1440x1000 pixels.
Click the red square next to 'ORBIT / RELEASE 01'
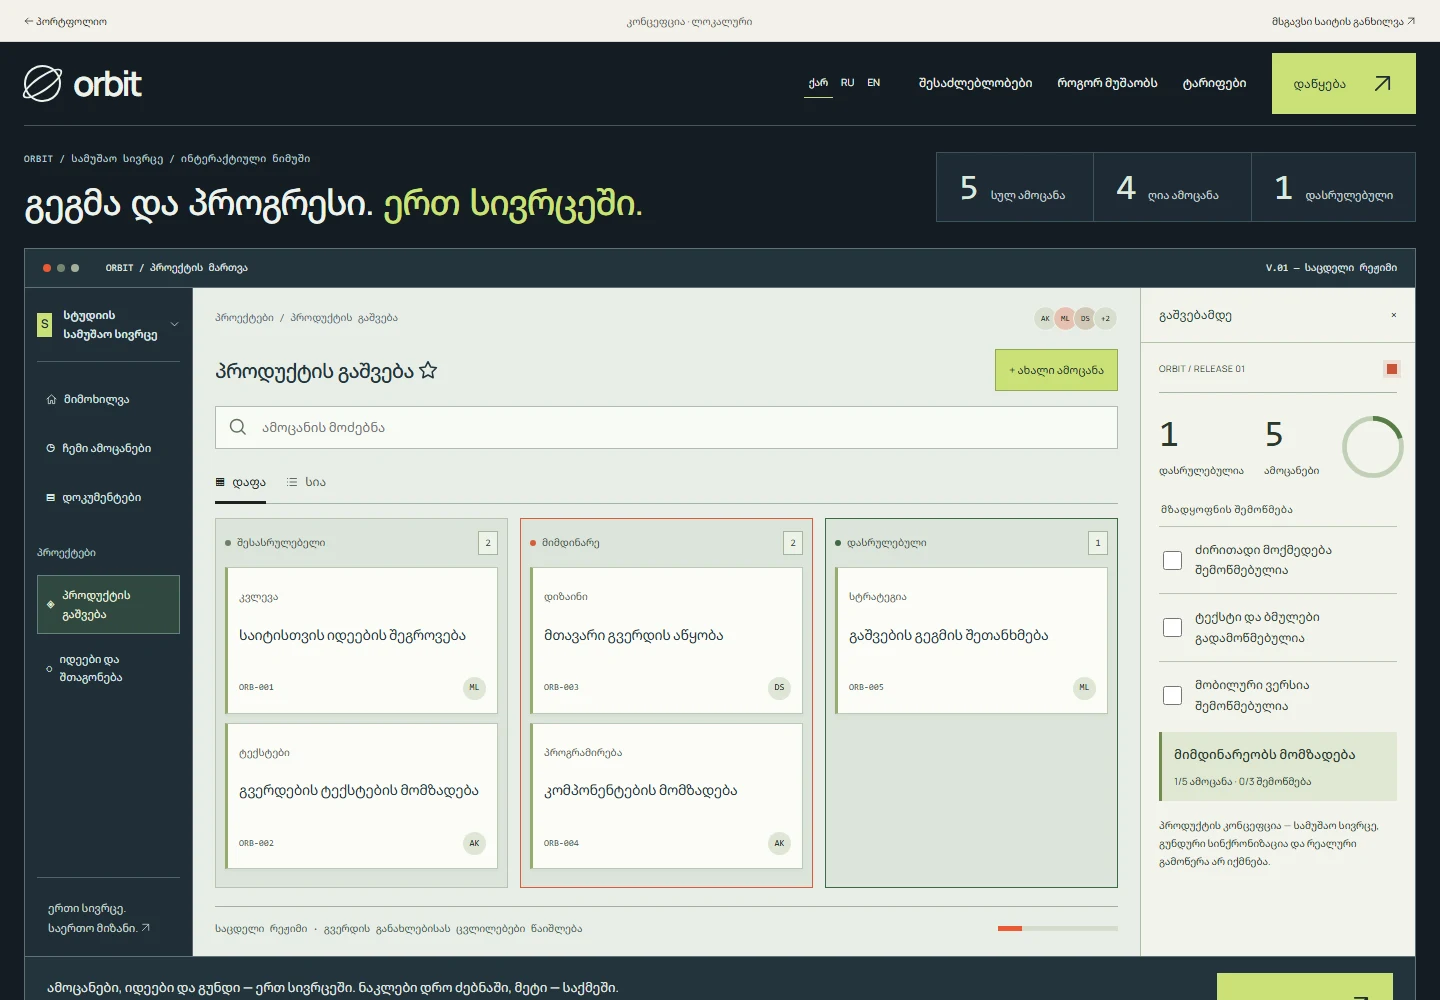coord(1391,369)
